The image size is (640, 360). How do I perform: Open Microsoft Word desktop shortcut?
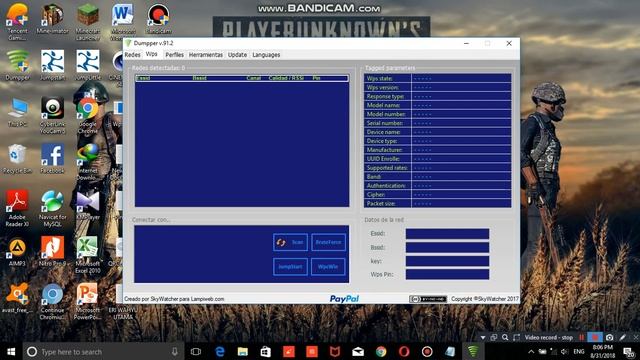tap(123, 22)
